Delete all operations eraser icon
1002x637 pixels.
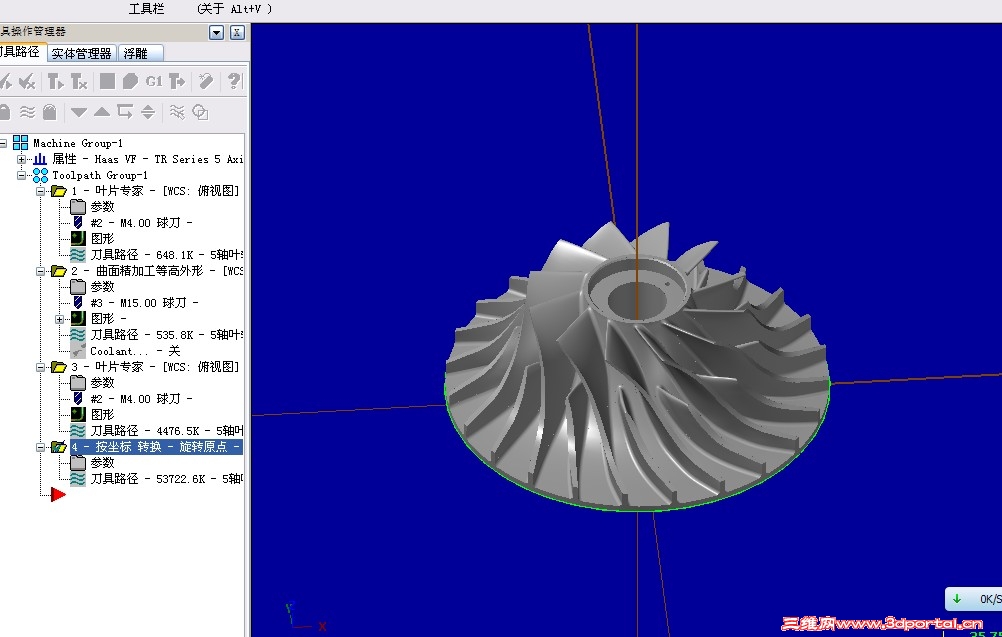click(206, 81)
